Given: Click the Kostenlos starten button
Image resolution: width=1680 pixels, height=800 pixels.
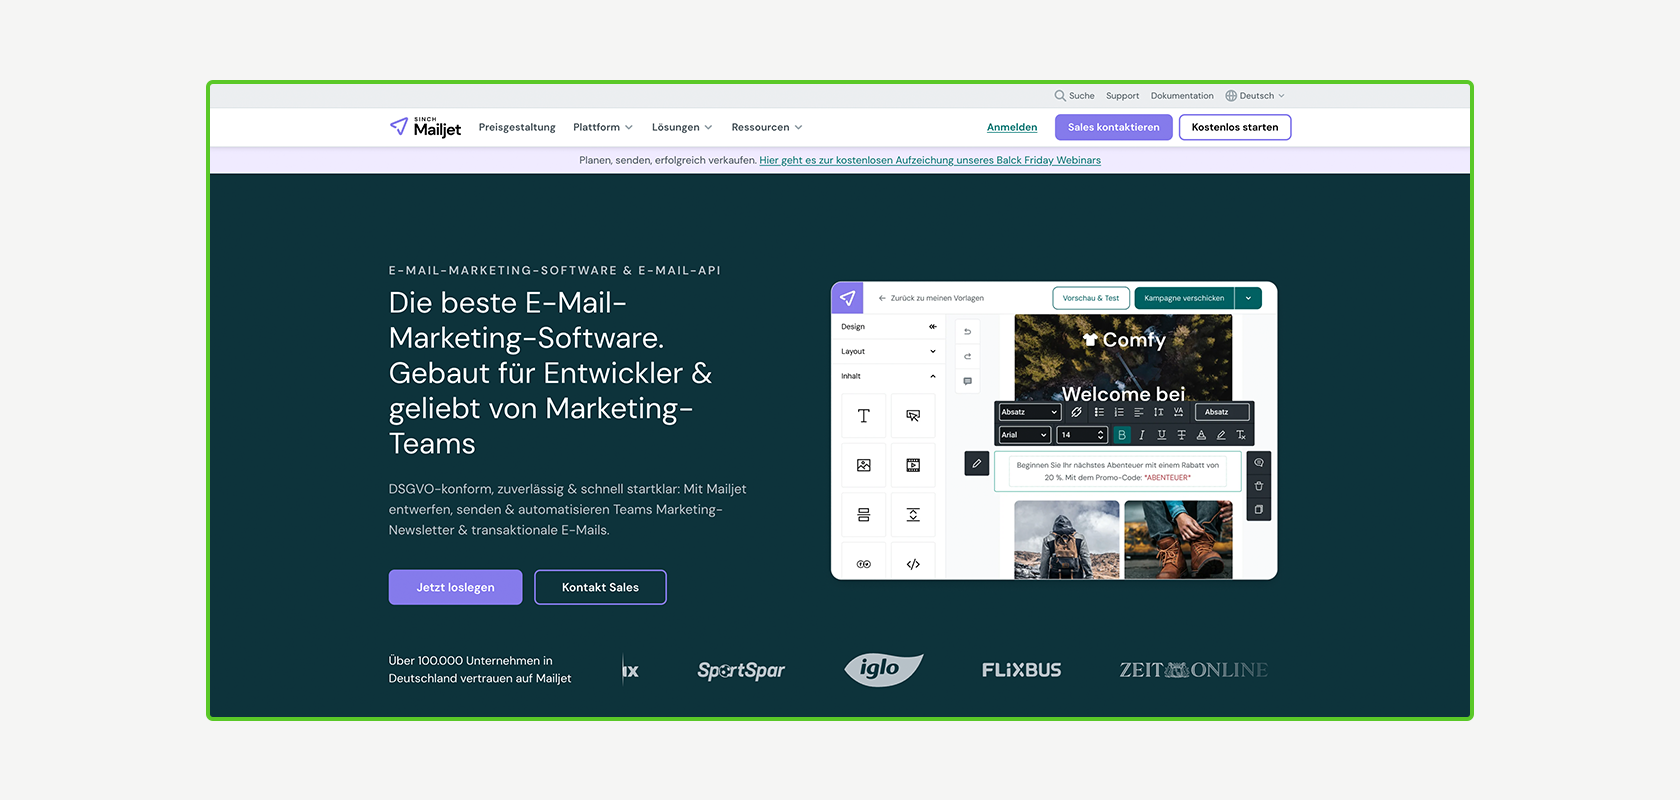Looking at the screenshot, I should (x=1235, y=127).
